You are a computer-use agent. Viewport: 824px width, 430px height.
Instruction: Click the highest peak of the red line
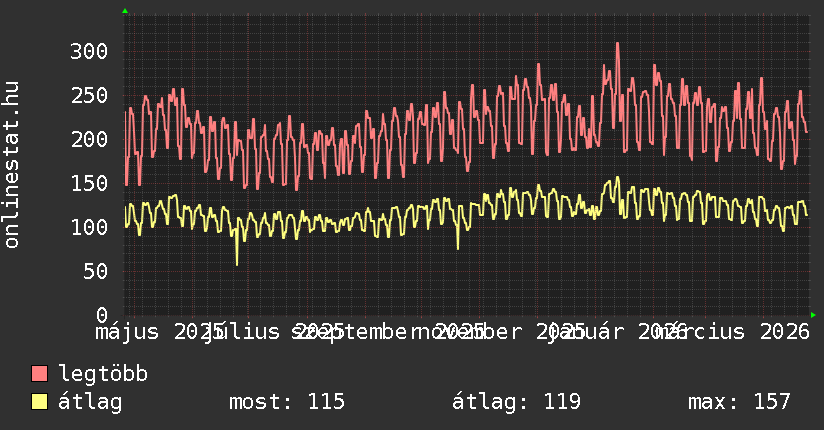pos(617,43)
